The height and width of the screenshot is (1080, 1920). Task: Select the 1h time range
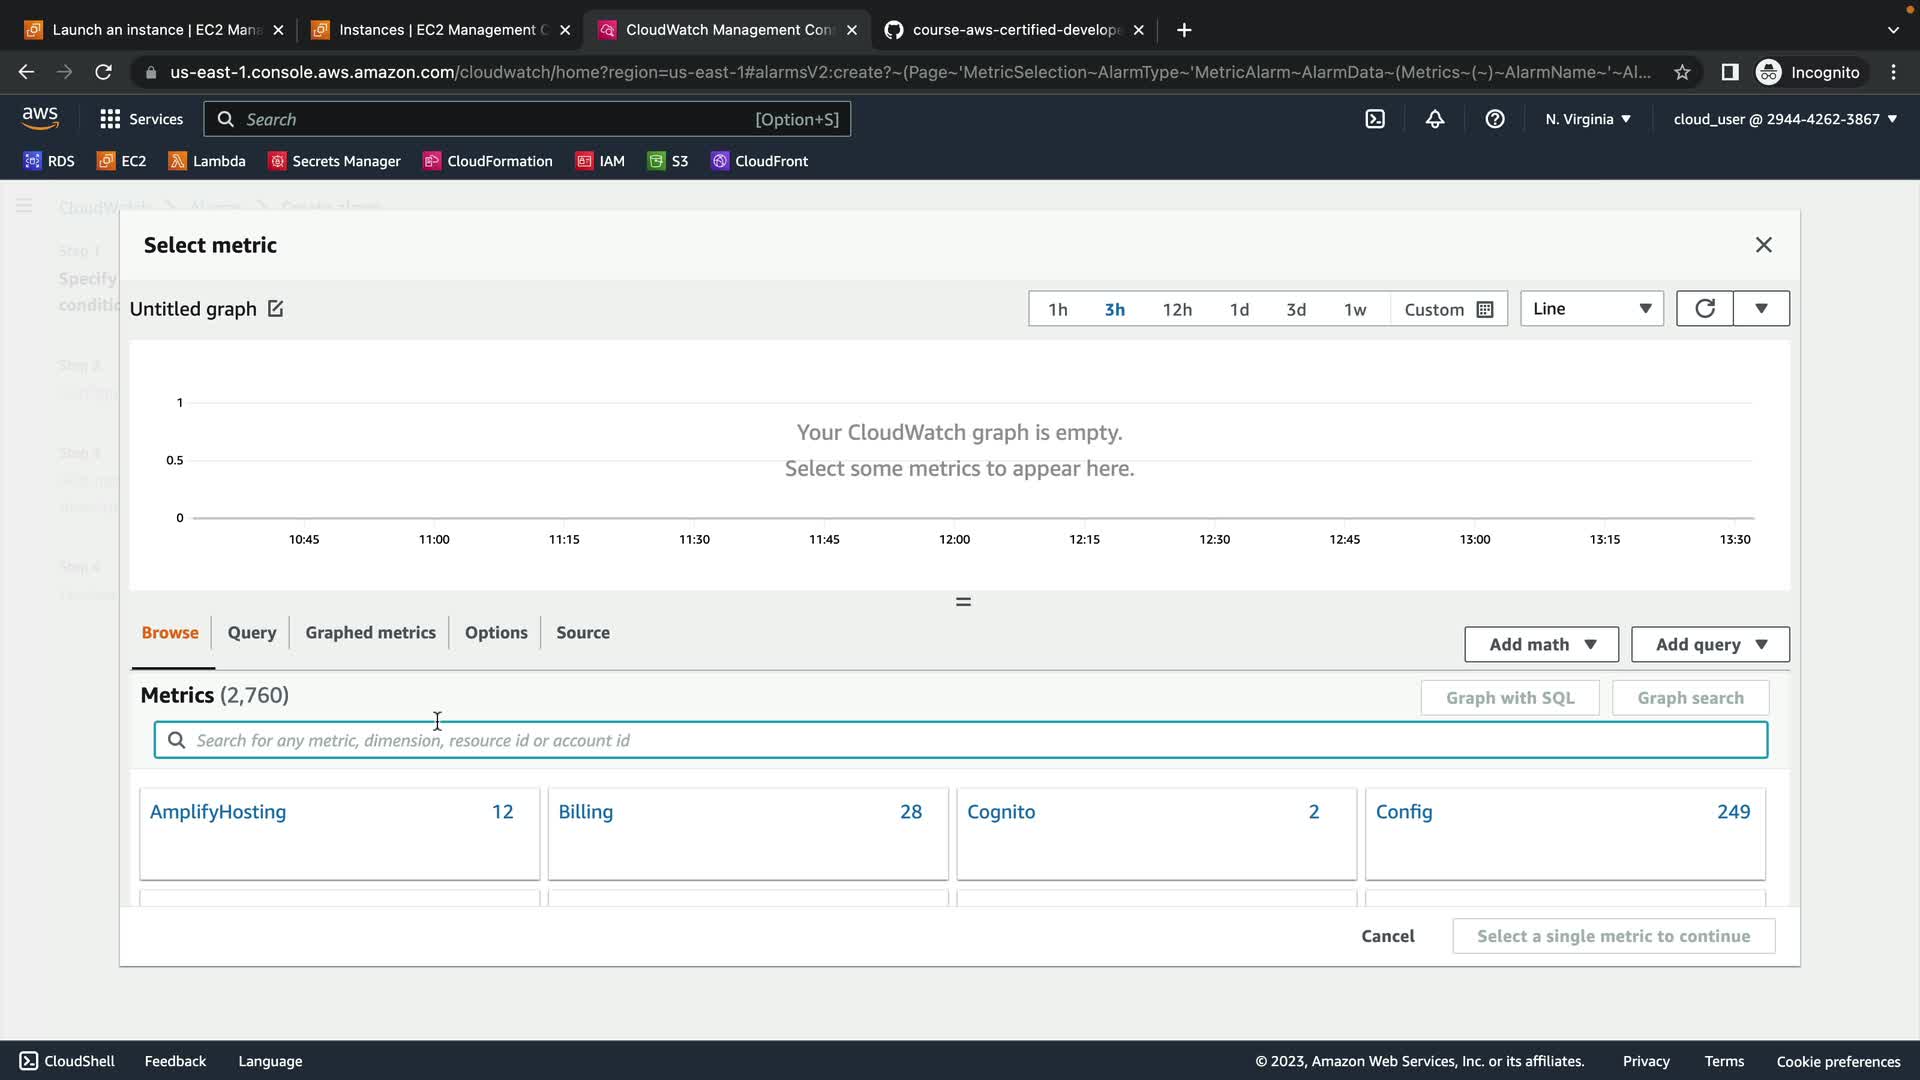(1057, 310)
